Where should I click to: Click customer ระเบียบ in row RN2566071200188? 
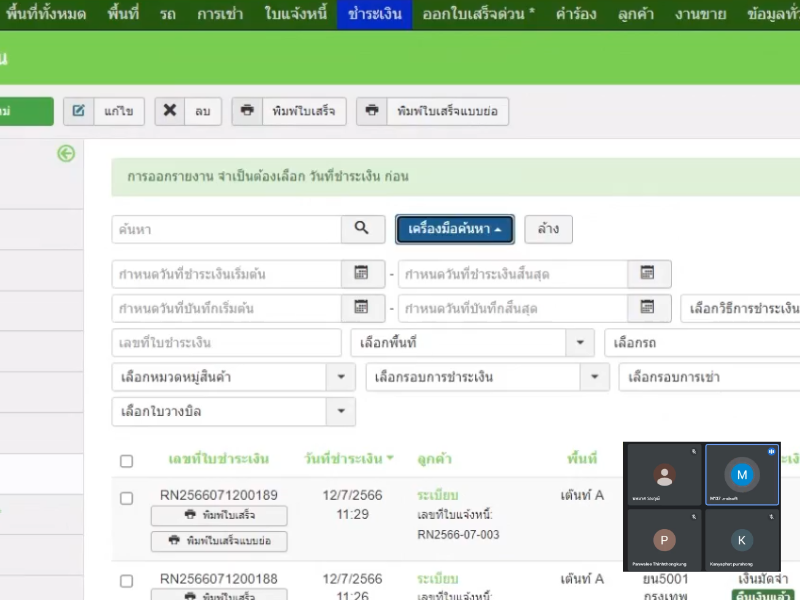(437, 579)
